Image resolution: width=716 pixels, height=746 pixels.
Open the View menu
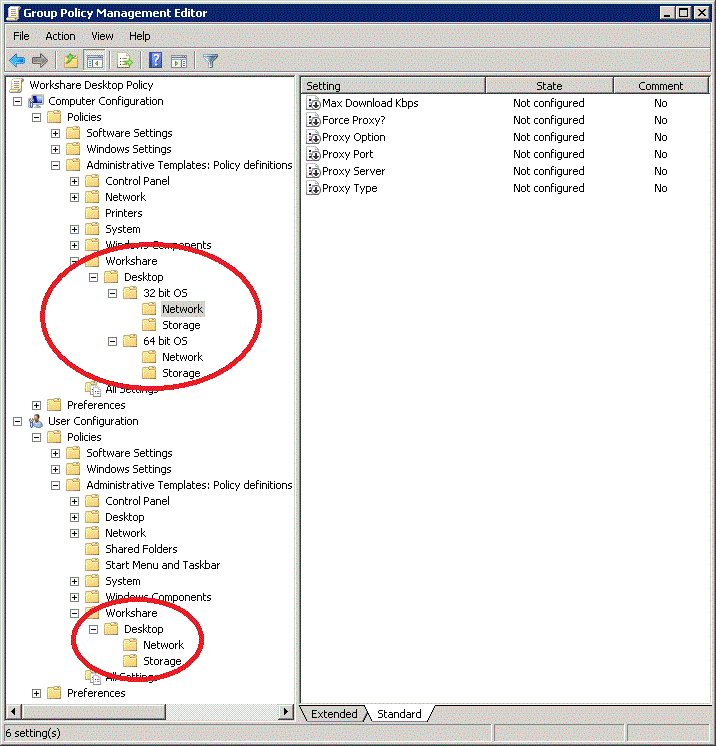coord(102,36)
